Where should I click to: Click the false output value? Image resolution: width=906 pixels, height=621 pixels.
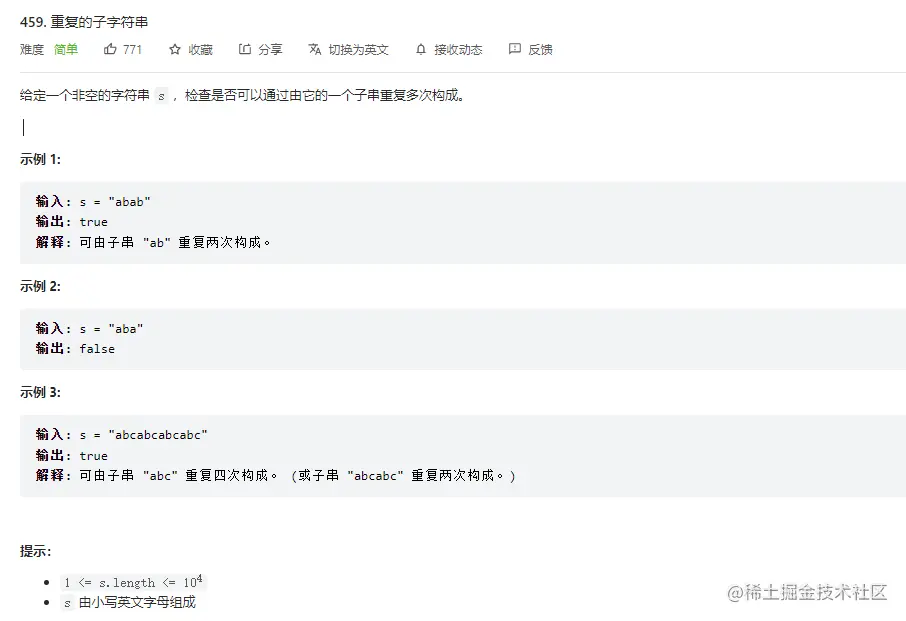pyautogui.click(x=97, y=349)
